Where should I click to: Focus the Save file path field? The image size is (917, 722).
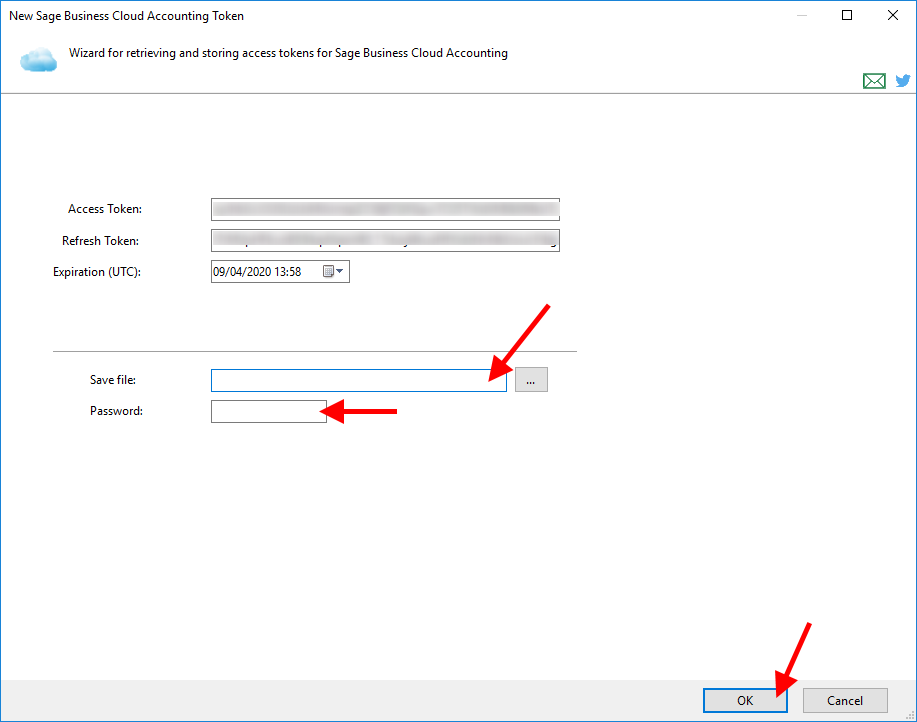pos(358,380)
